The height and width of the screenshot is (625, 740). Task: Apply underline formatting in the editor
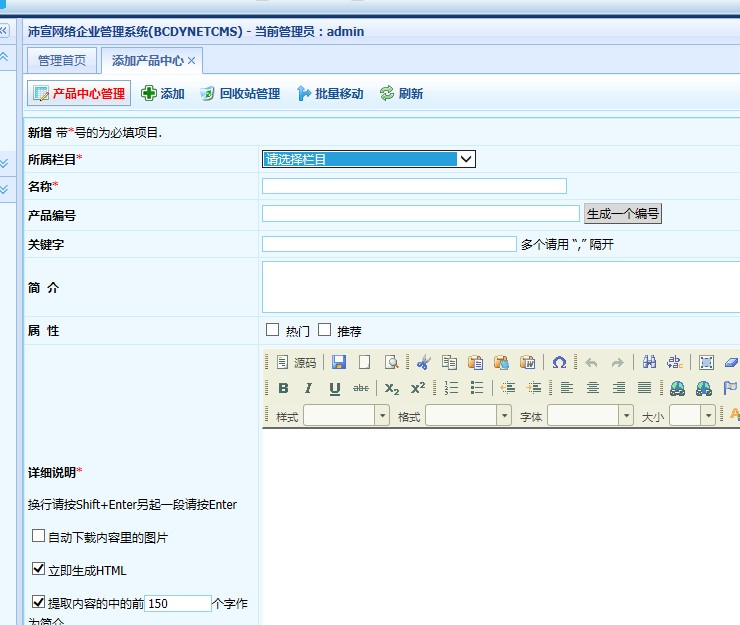[x=334, y=388]
